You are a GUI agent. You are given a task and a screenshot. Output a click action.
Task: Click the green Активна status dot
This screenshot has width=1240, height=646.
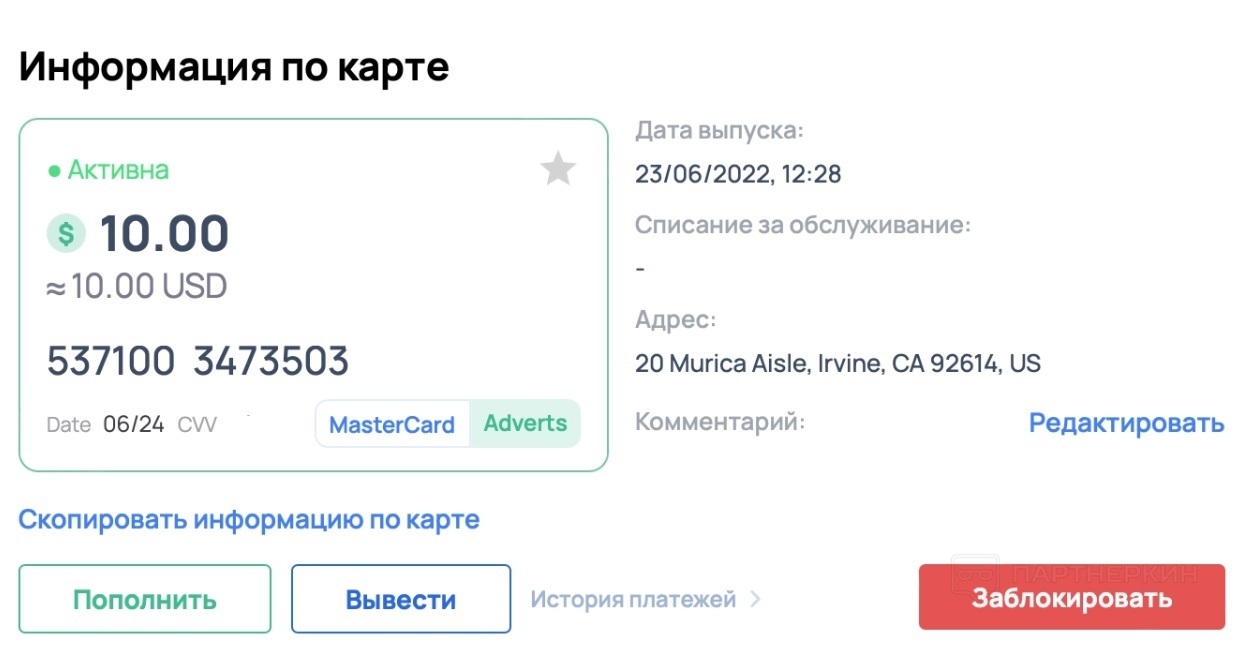point(55,171)
